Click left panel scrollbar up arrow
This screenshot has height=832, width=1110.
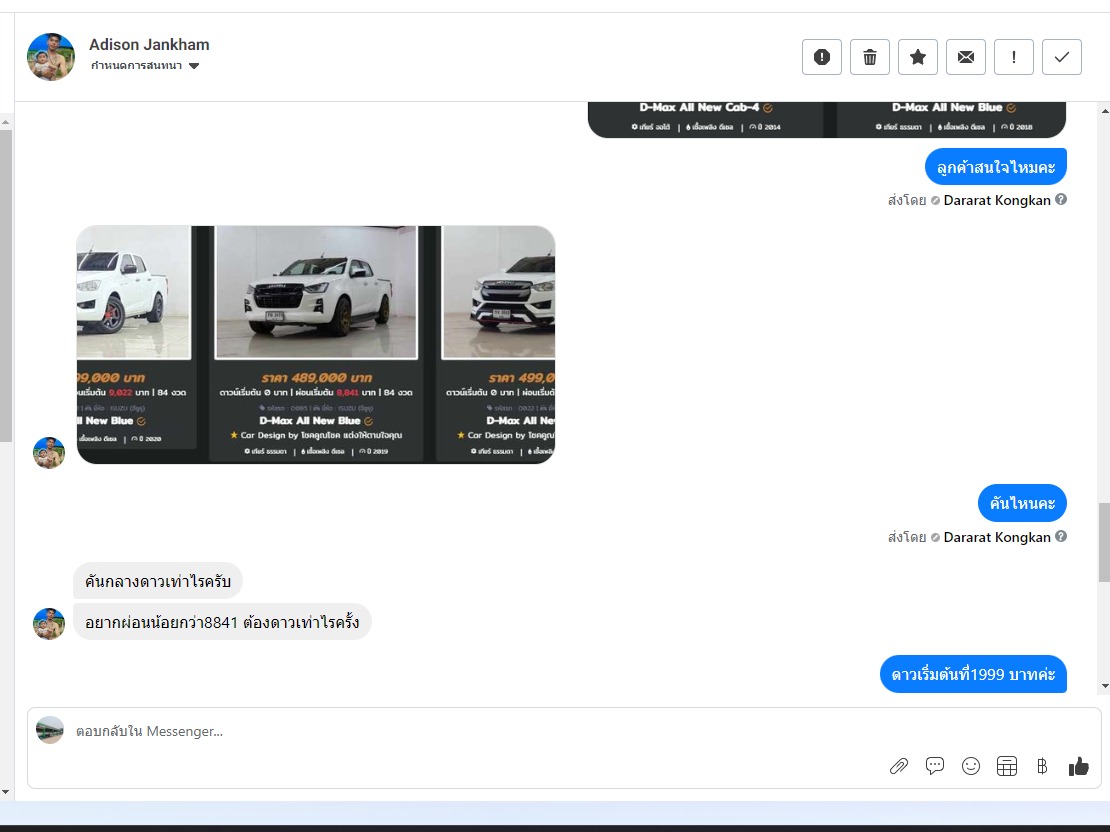pos(6,122)
